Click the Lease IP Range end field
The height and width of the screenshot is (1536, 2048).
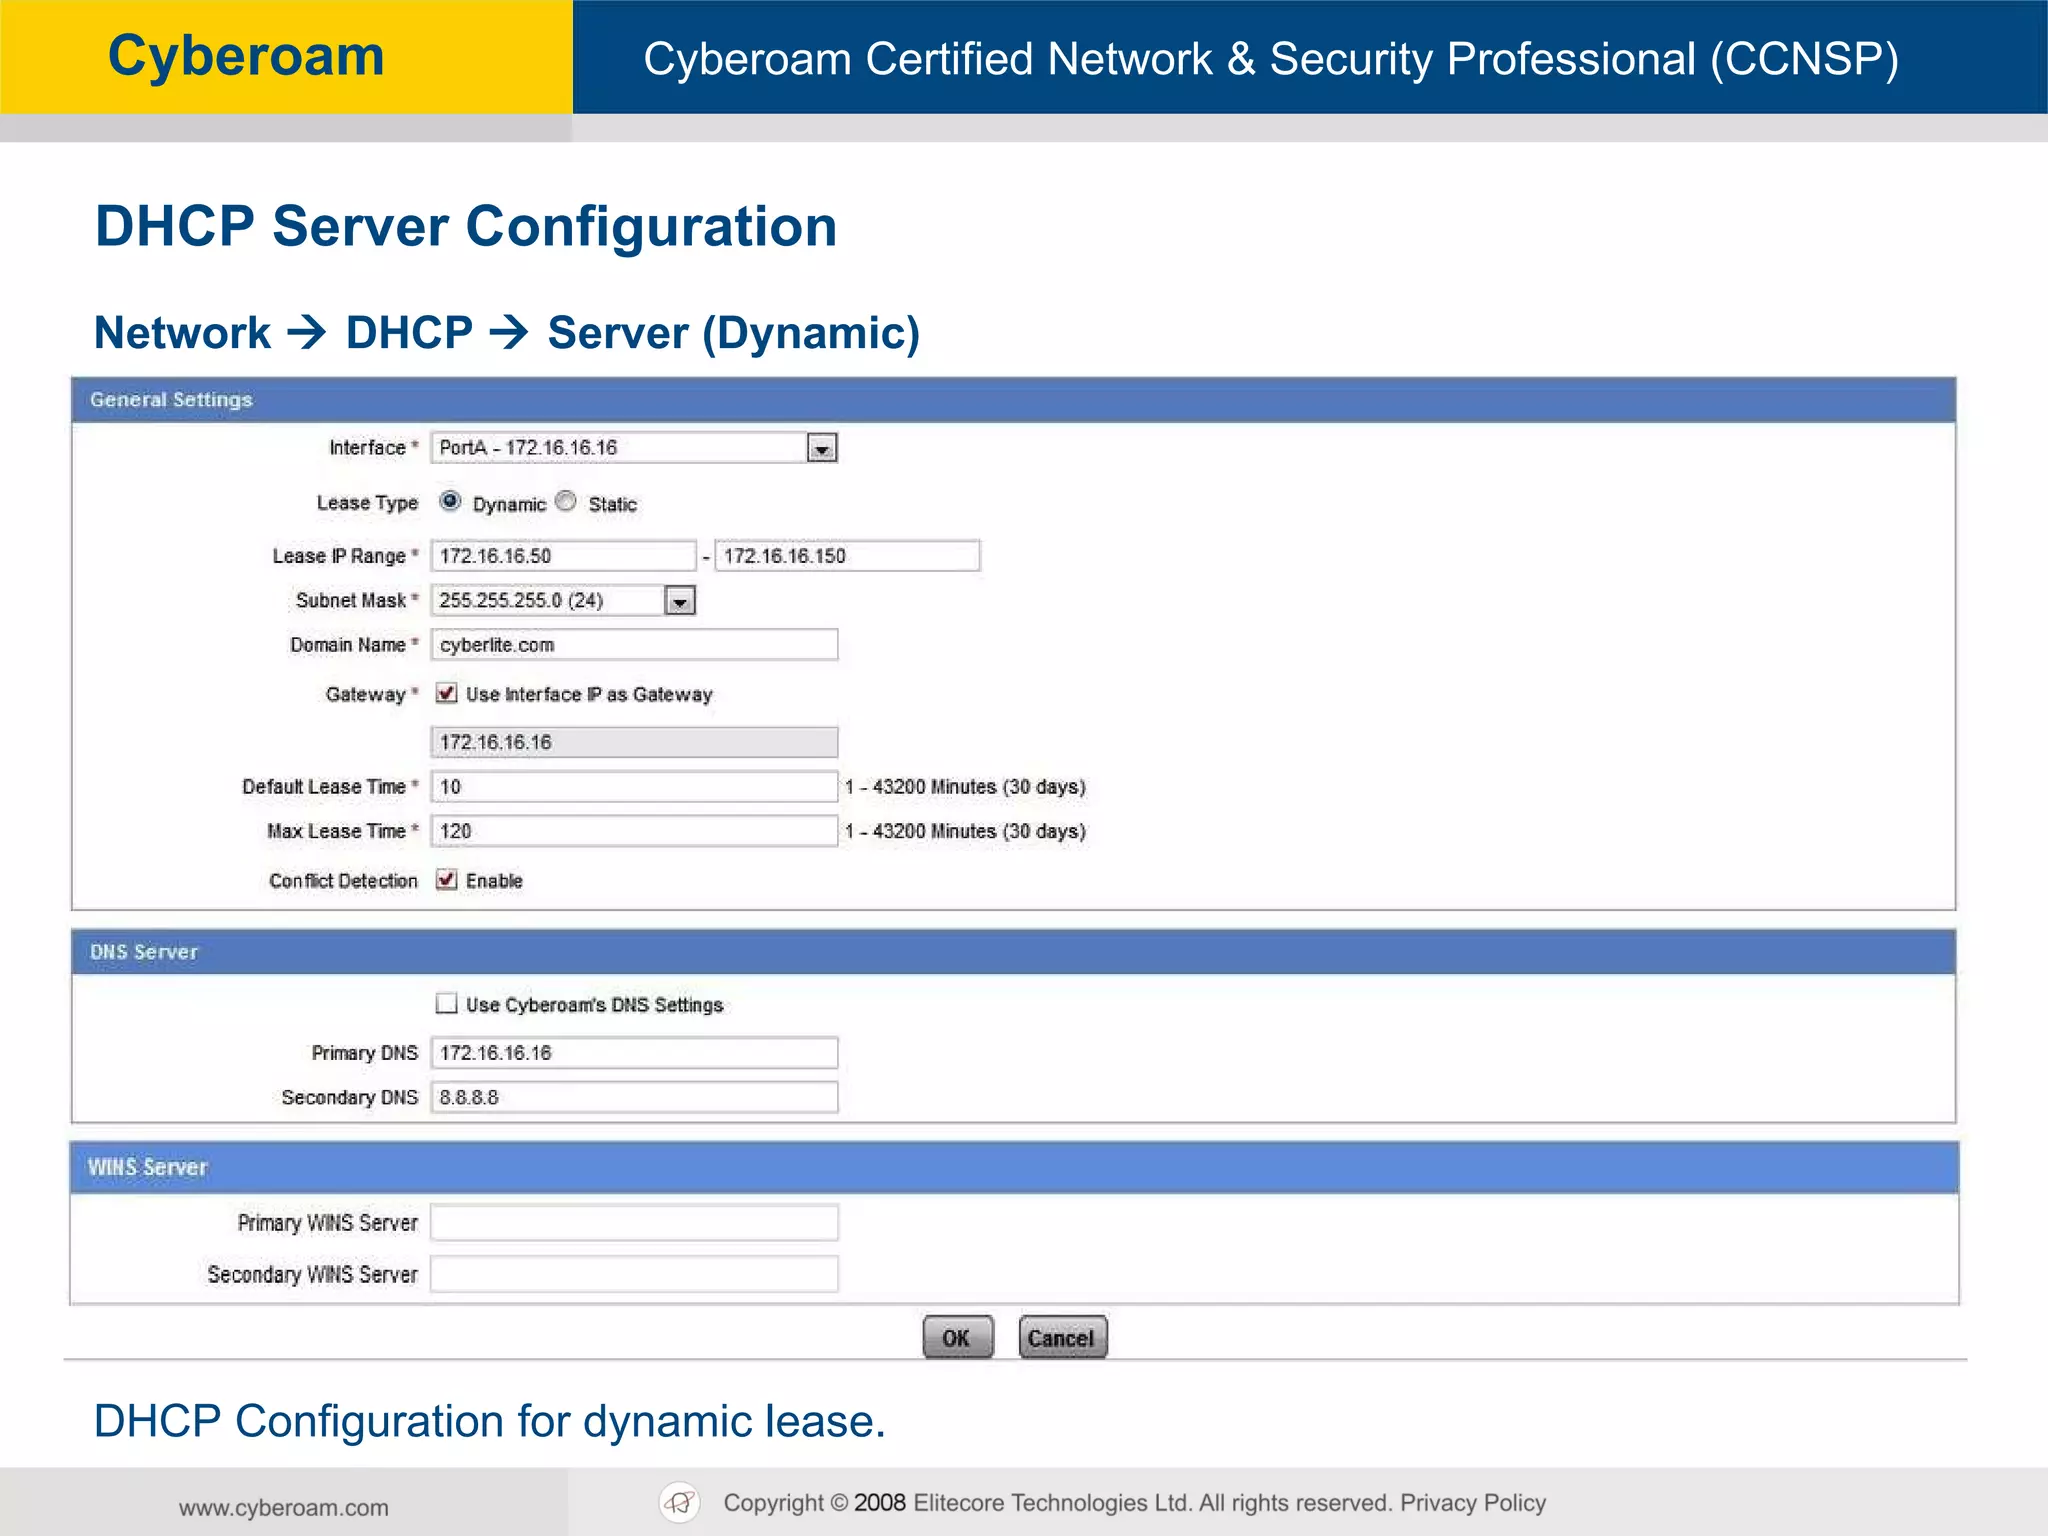847,556
